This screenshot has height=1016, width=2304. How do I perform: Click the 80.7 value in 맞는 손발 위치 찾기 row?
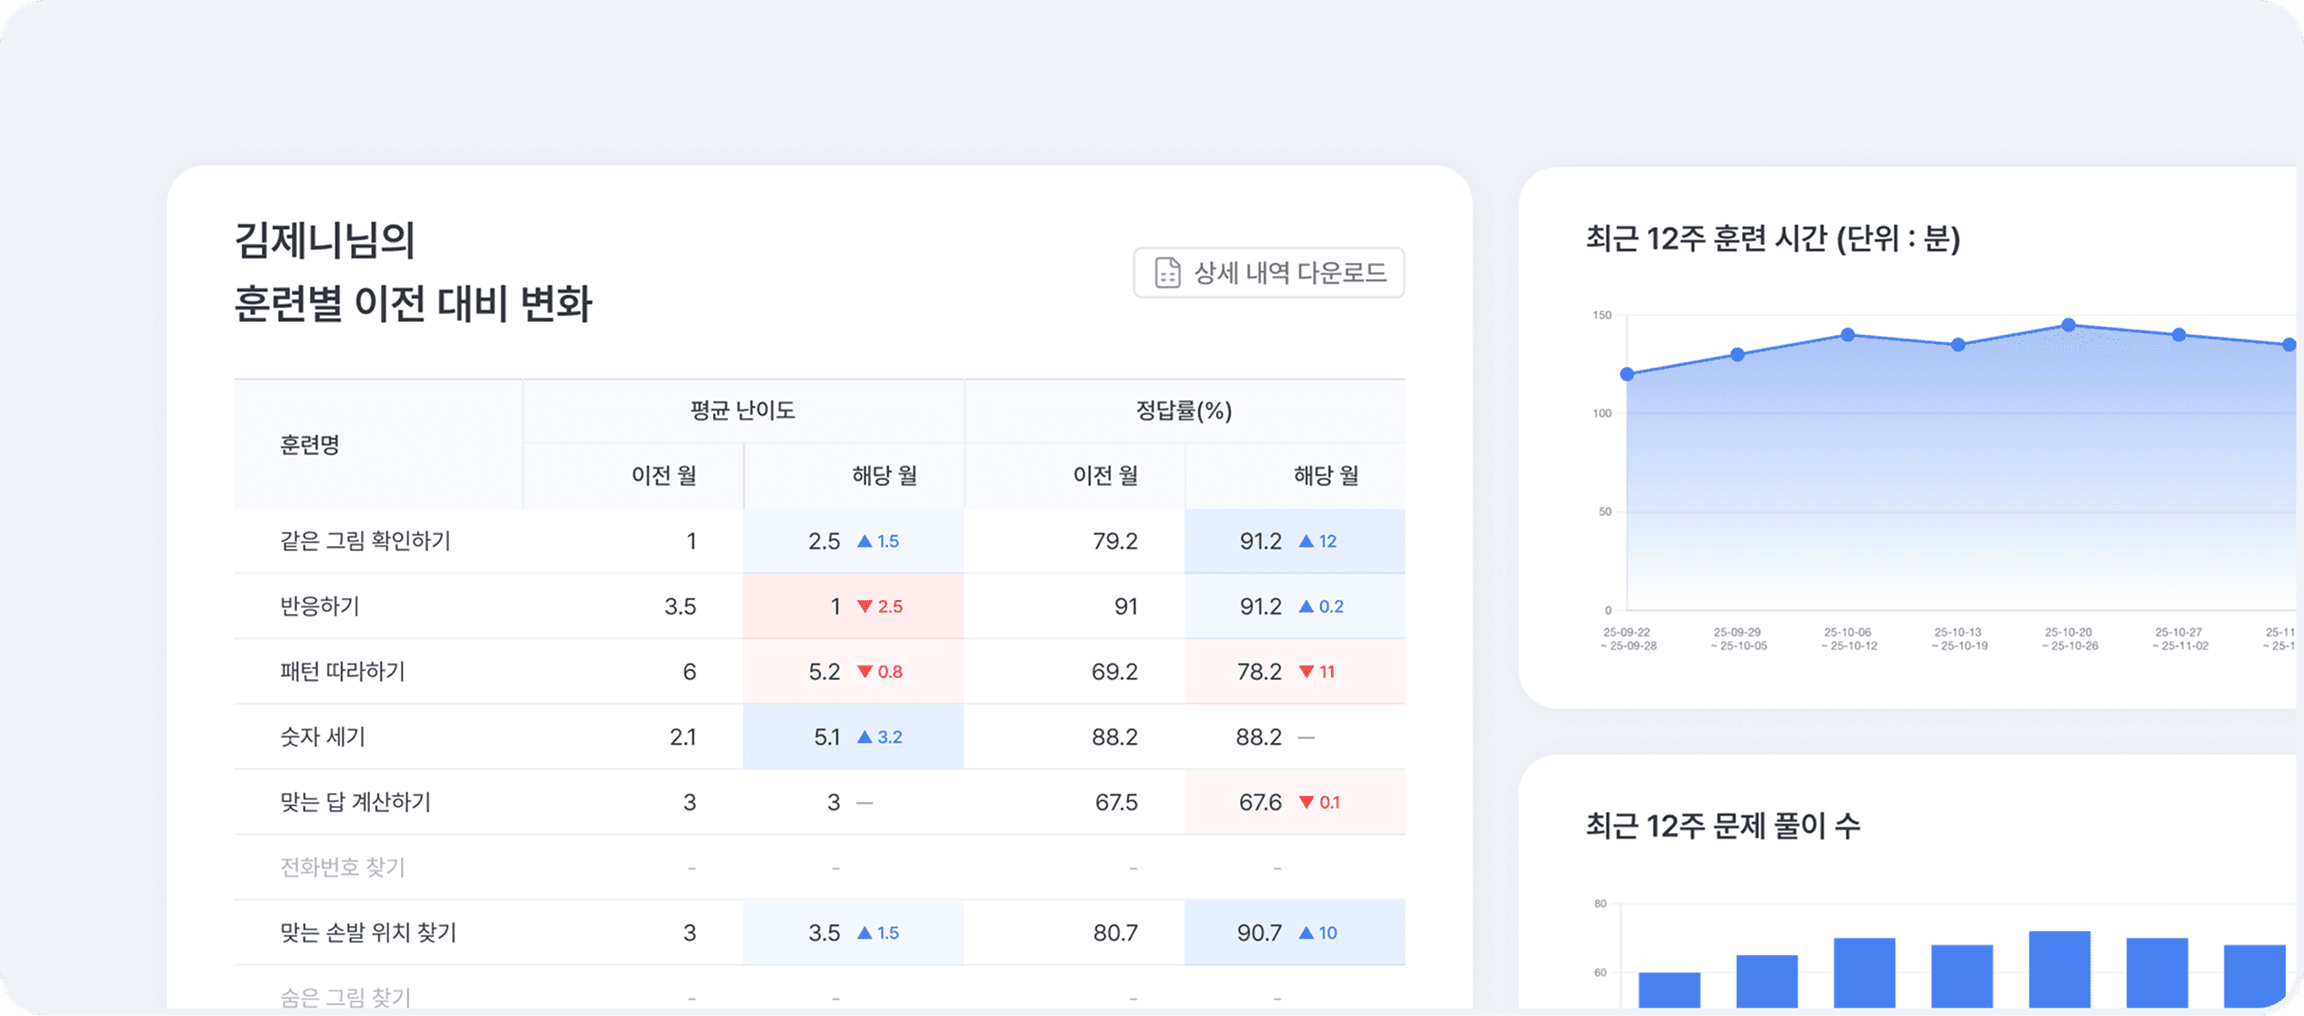1116,933
